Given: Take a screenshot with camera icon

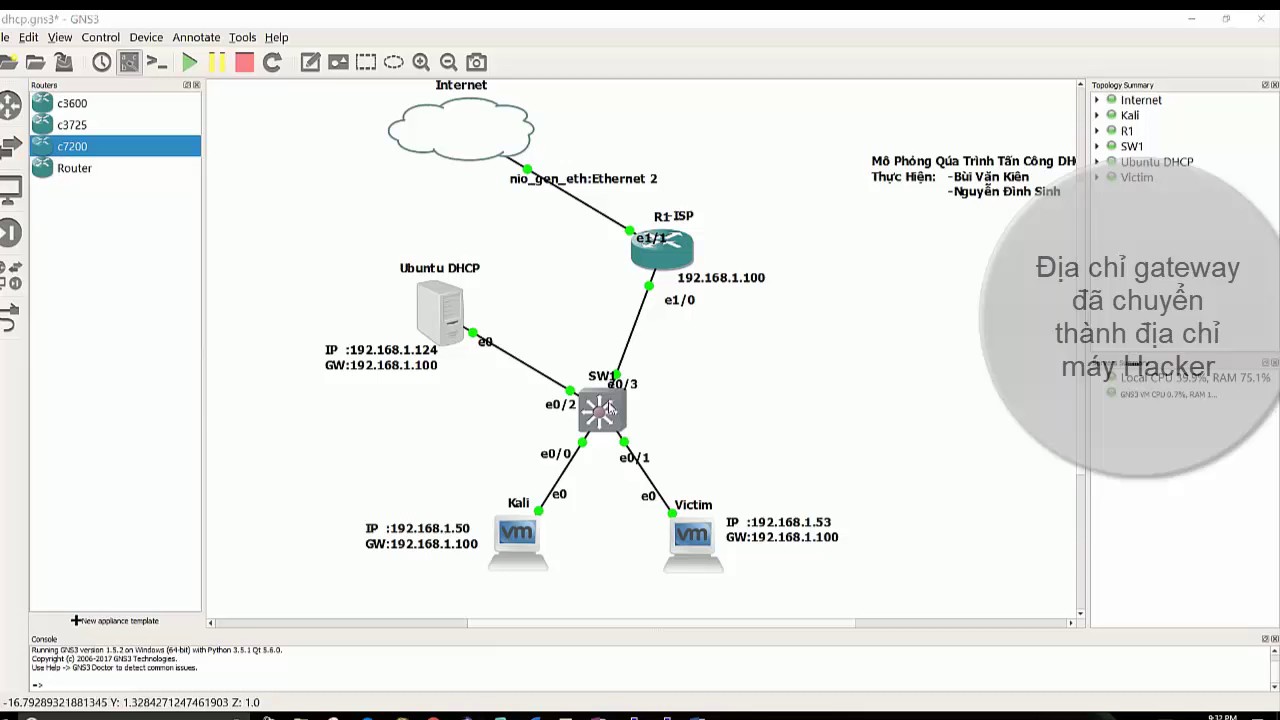Looking at the screenshot, I should click(x=477, y=62).
